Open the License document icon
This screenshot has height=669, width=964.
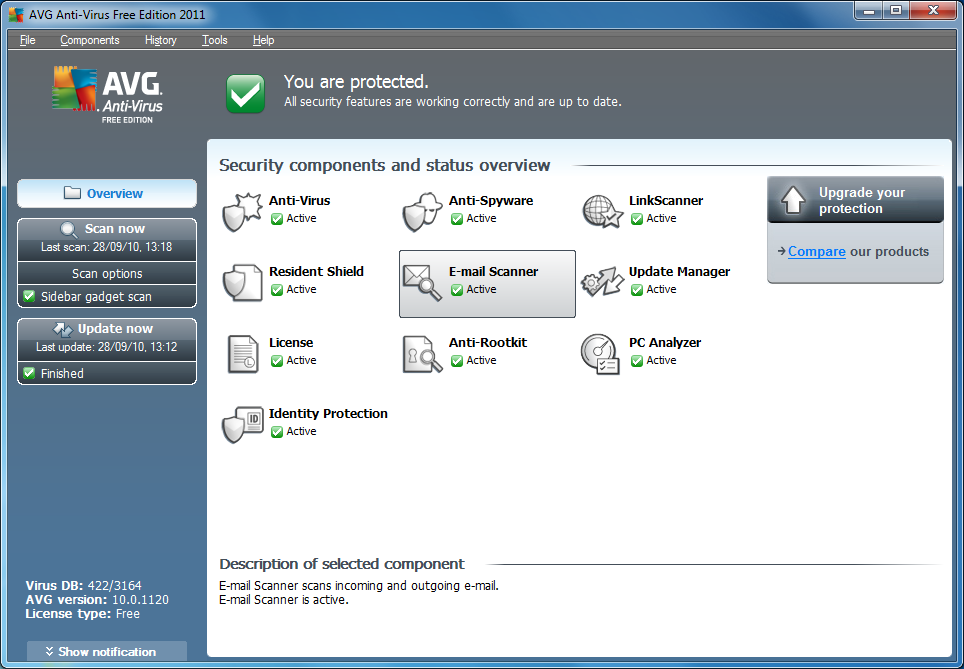pyautogui.click(x=243, y=354)
